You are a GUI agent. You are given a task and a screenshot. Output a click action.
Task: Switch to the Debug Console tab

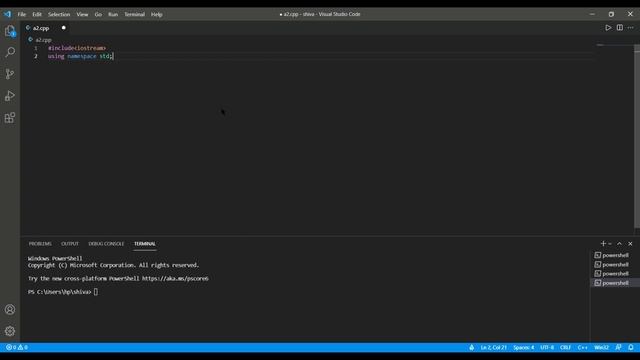pyautogui.click(x=106, y=244)
